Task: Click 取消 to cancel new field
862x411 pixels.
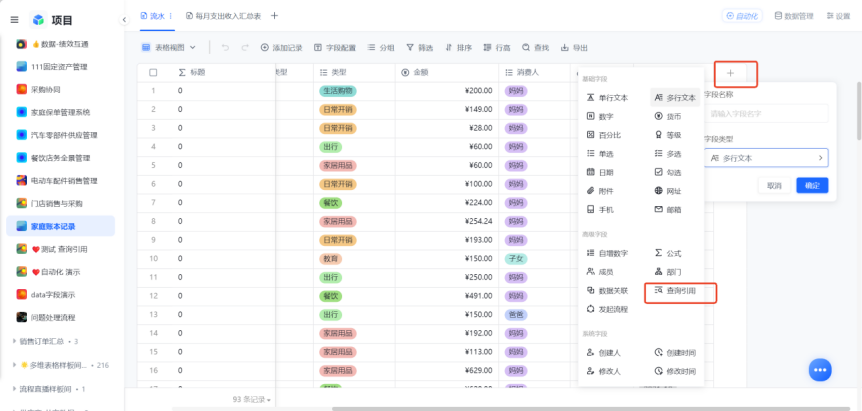Action: click(774, 186)
